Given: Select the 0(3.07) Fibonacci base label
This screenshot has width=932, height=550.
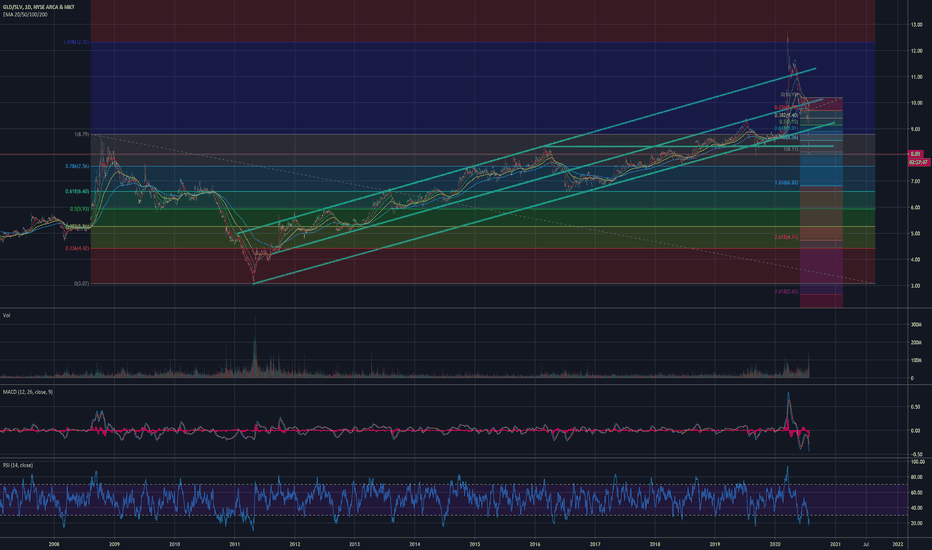Looking at the screenshot, I should (81, 284).
